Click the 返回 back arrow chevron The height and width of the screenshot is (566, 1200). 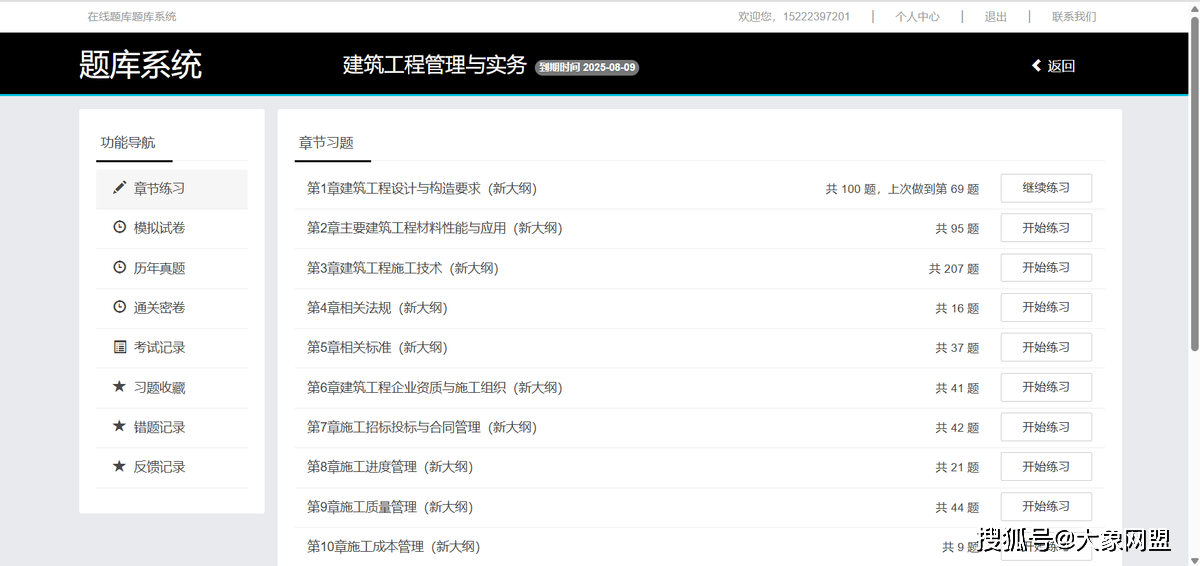pos(1037,66)
